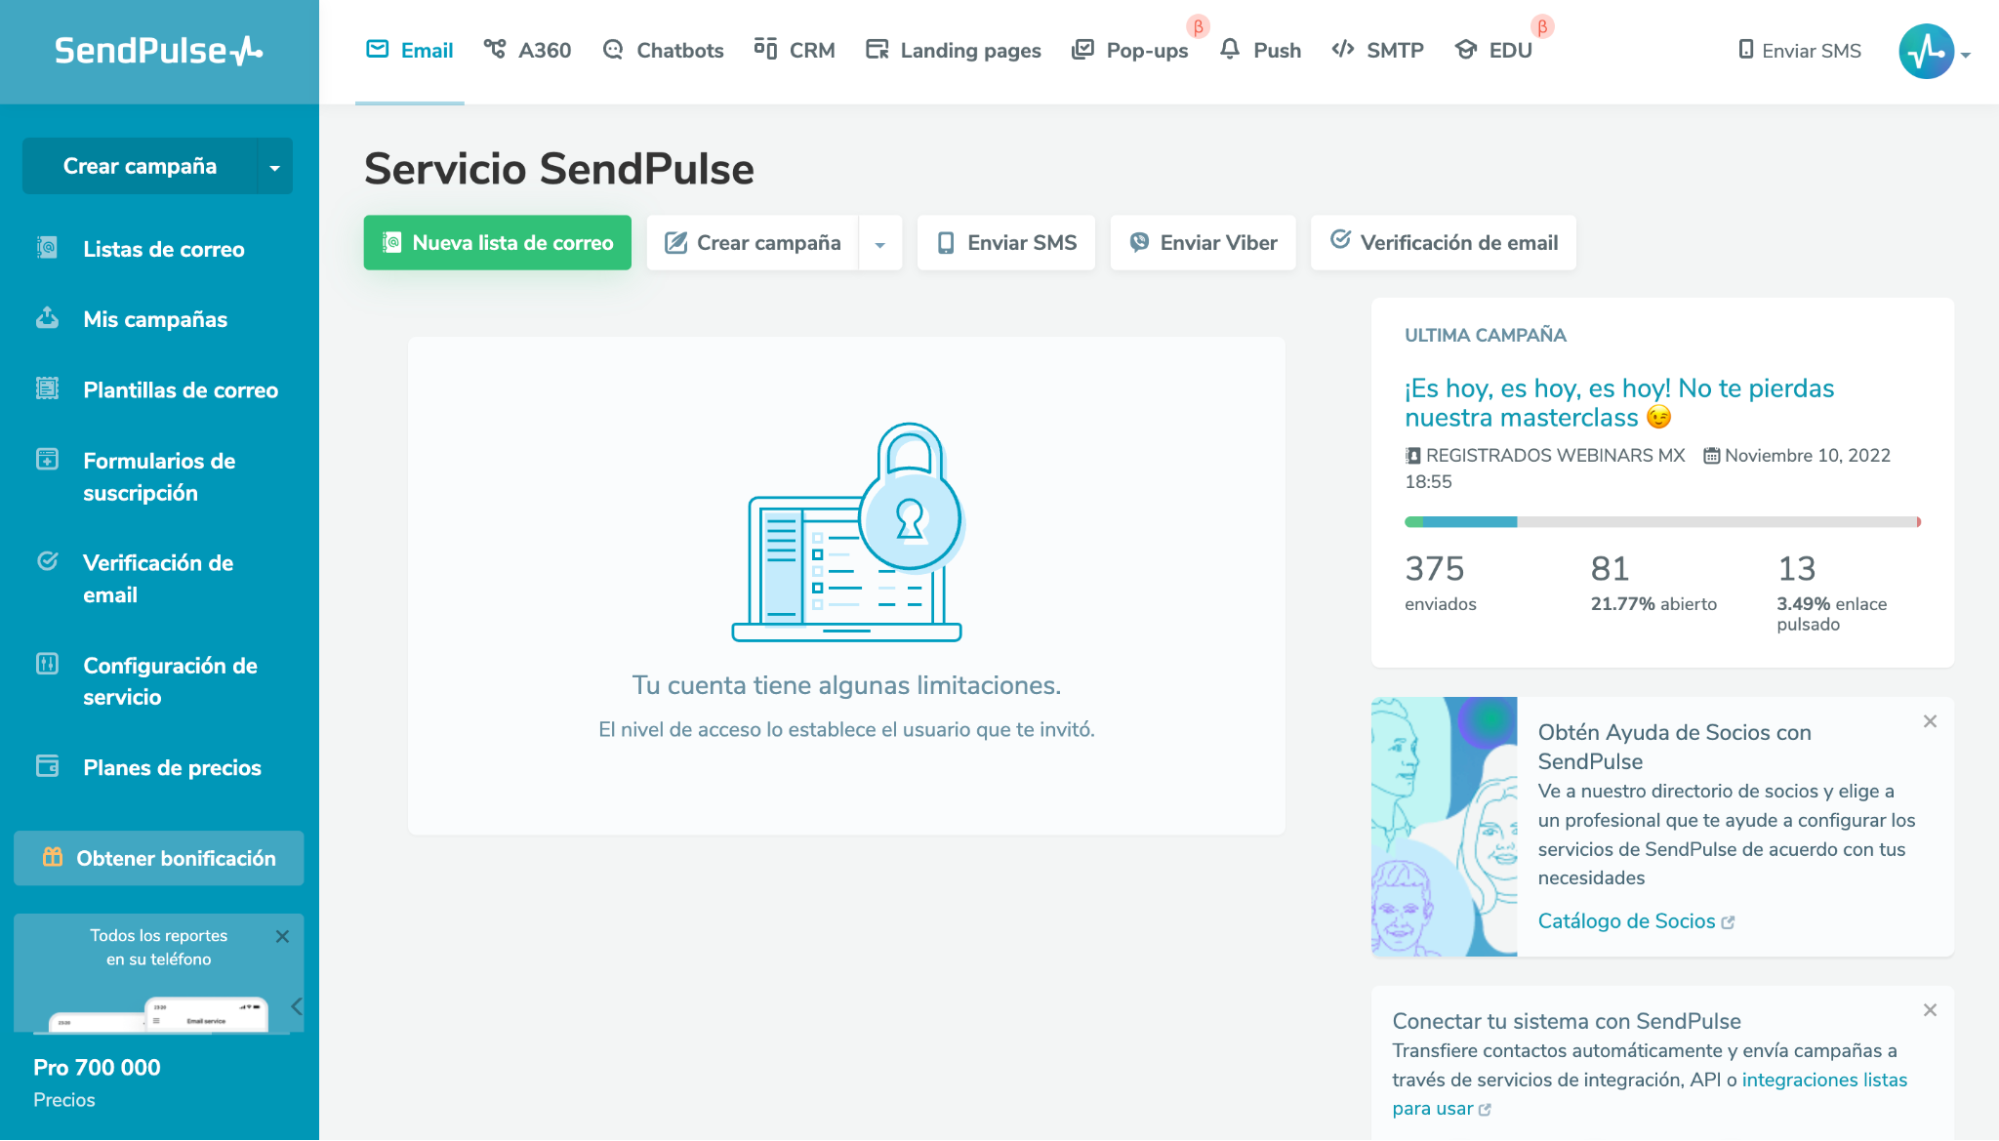
Task: Click the phone preview thumbnail in the sidebar
Action: (x=159, y=1014)
